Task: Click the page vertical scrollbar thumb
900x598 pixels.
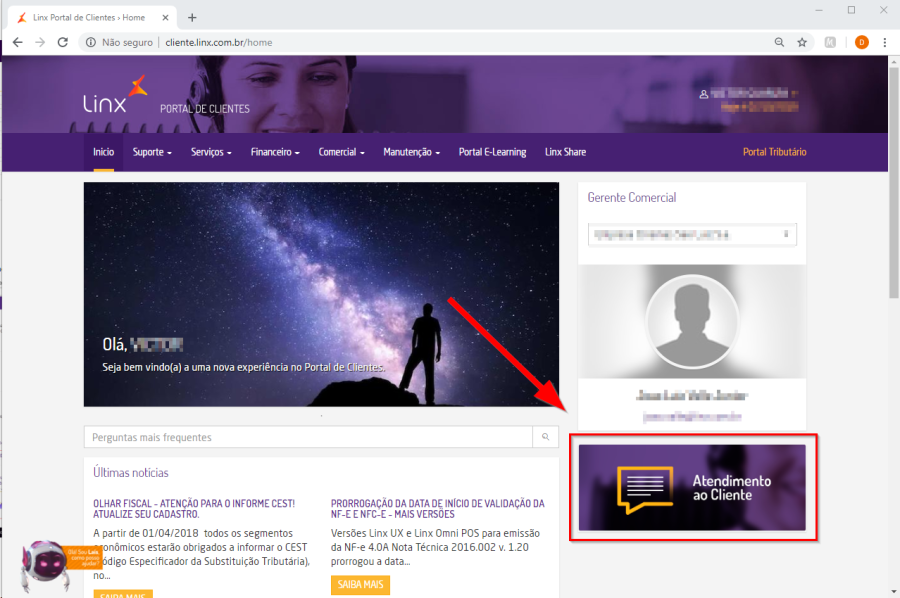Action: coord(894,182)
